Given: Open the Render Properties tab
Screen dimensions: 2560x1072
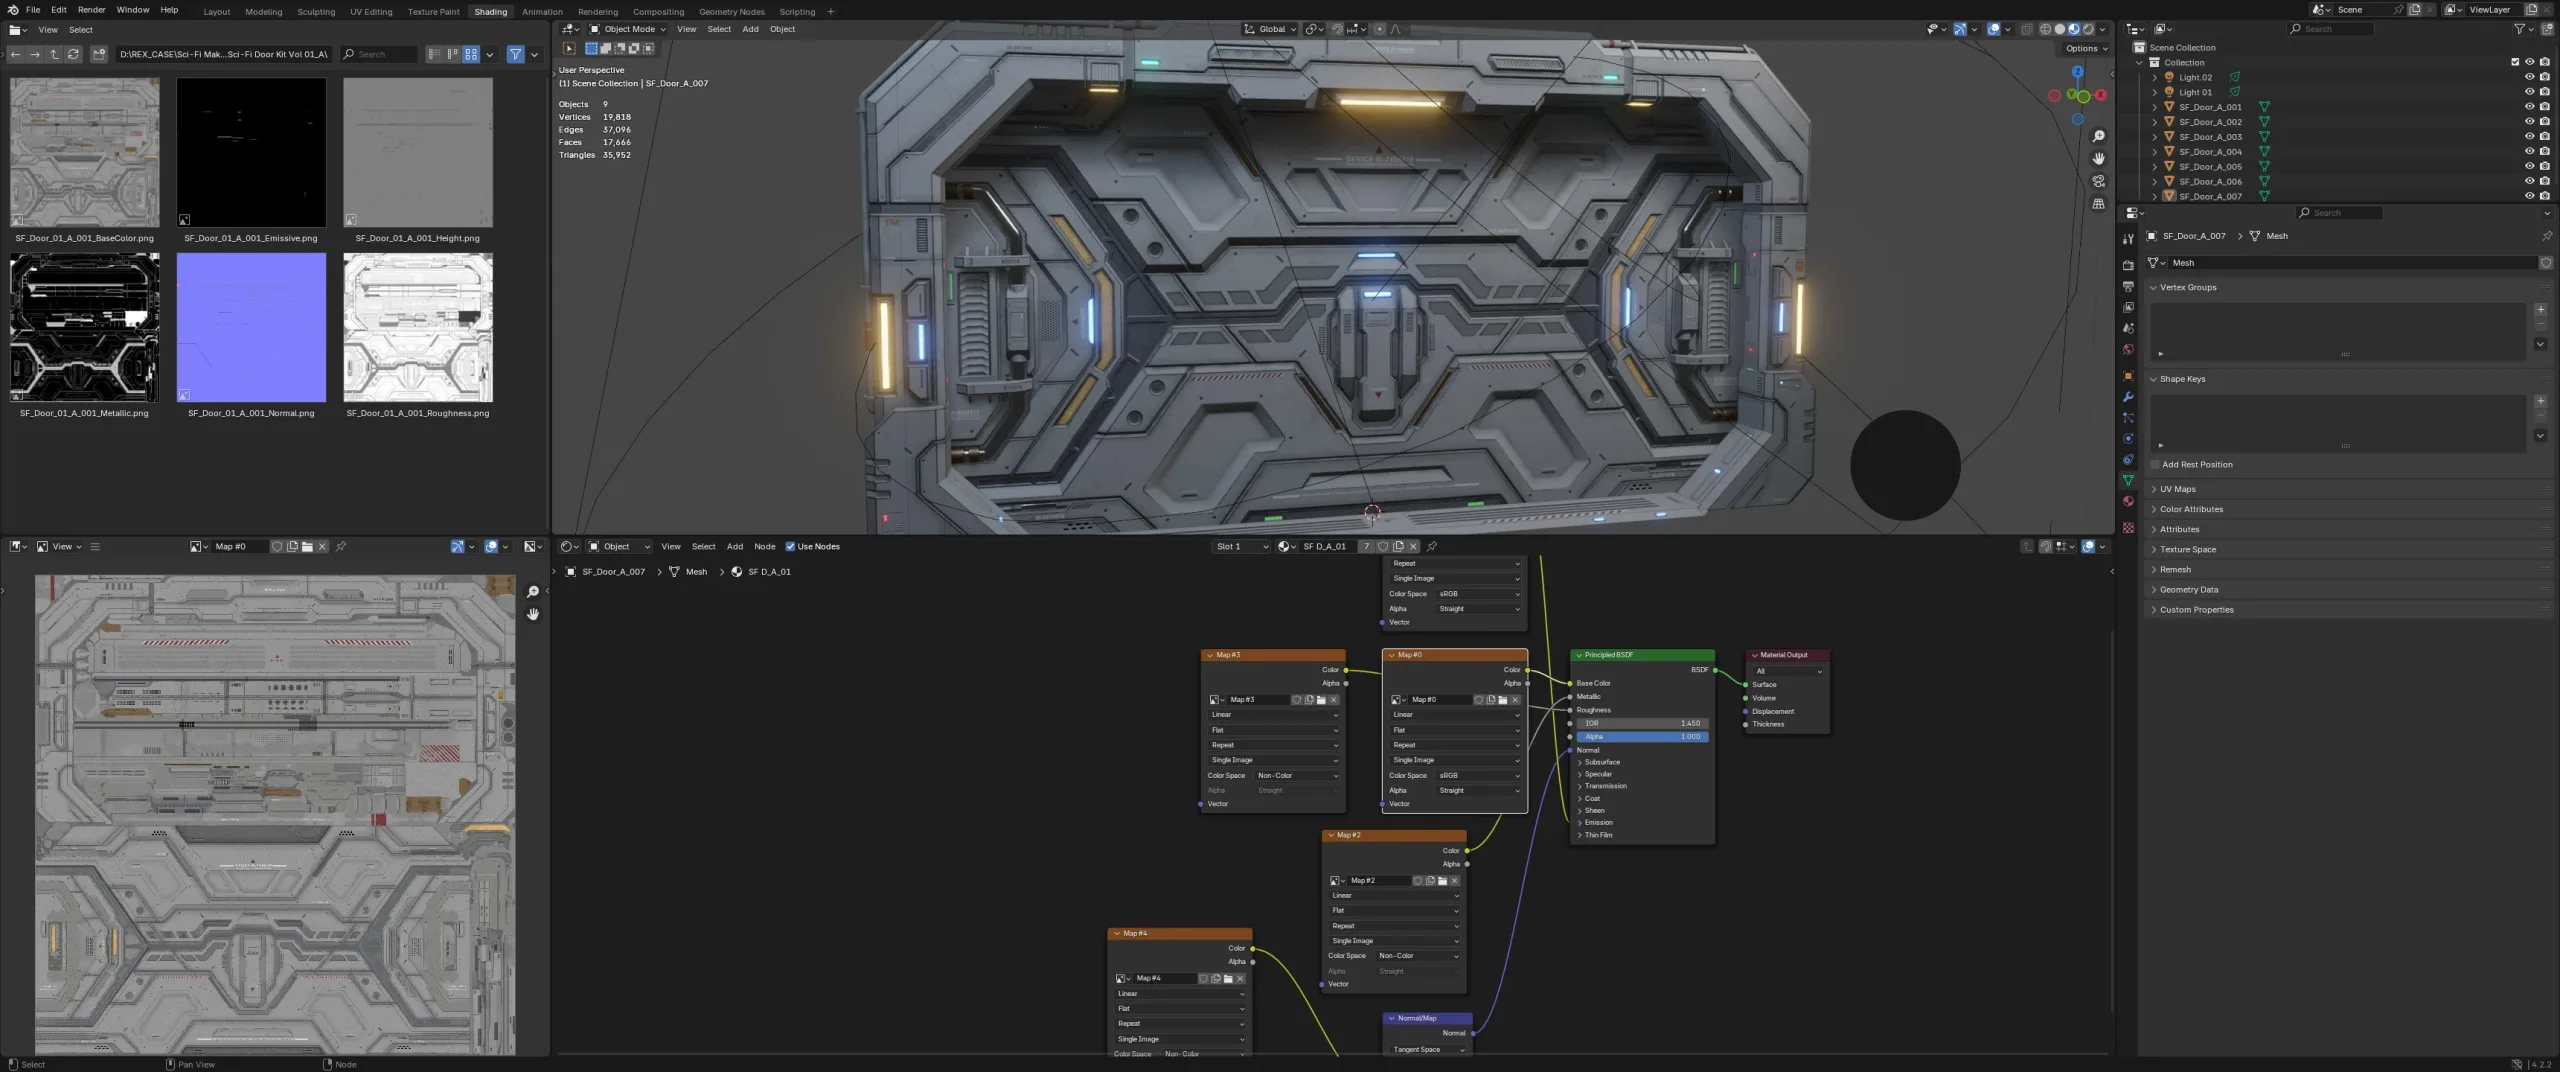Looking at the screenshot, I should pyautogui.click(x=2128, y=265).
